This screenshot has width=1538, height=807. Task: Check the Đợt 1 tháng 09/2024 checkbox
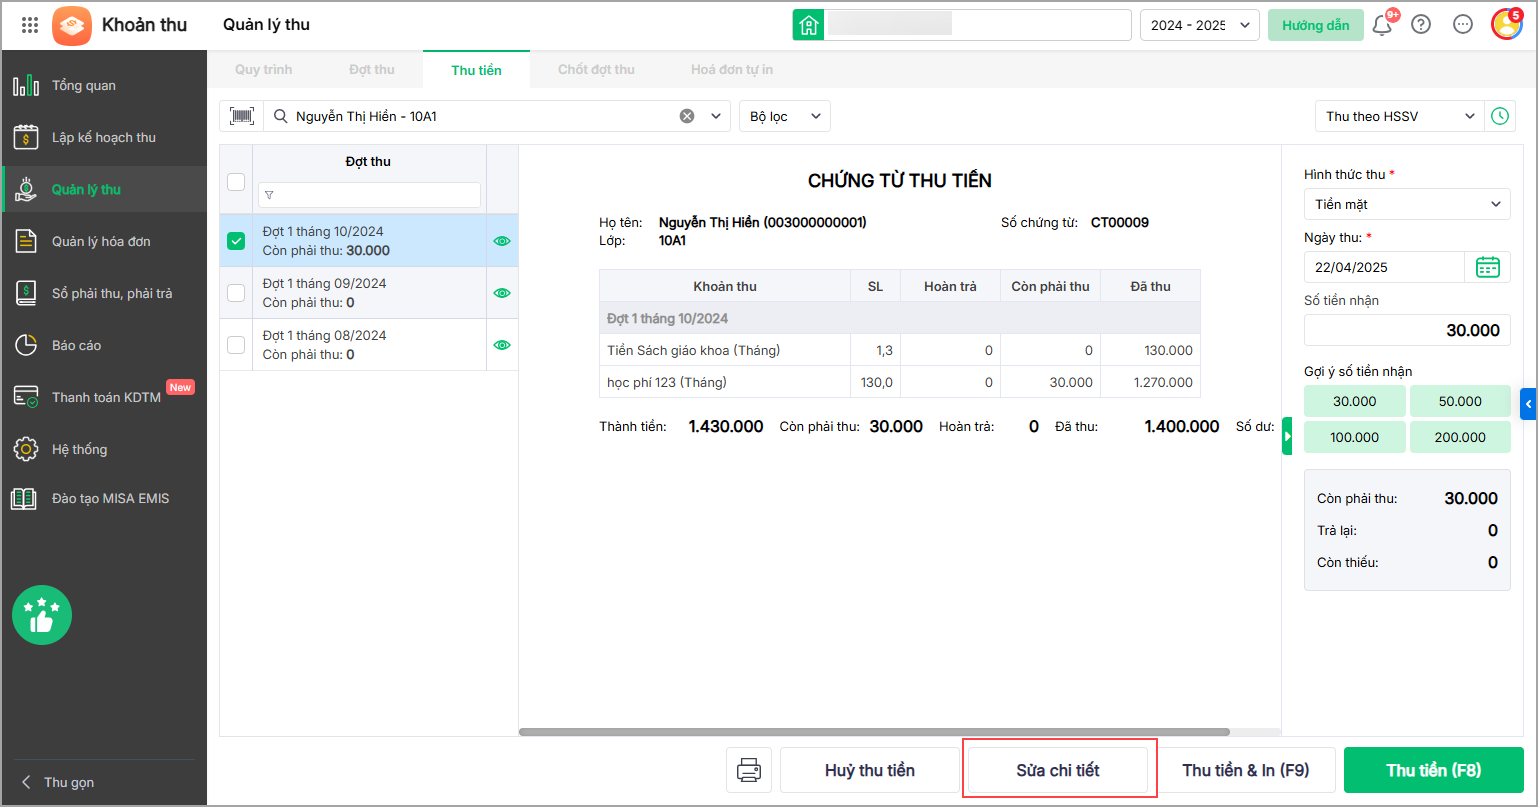(x=236, y=293)
